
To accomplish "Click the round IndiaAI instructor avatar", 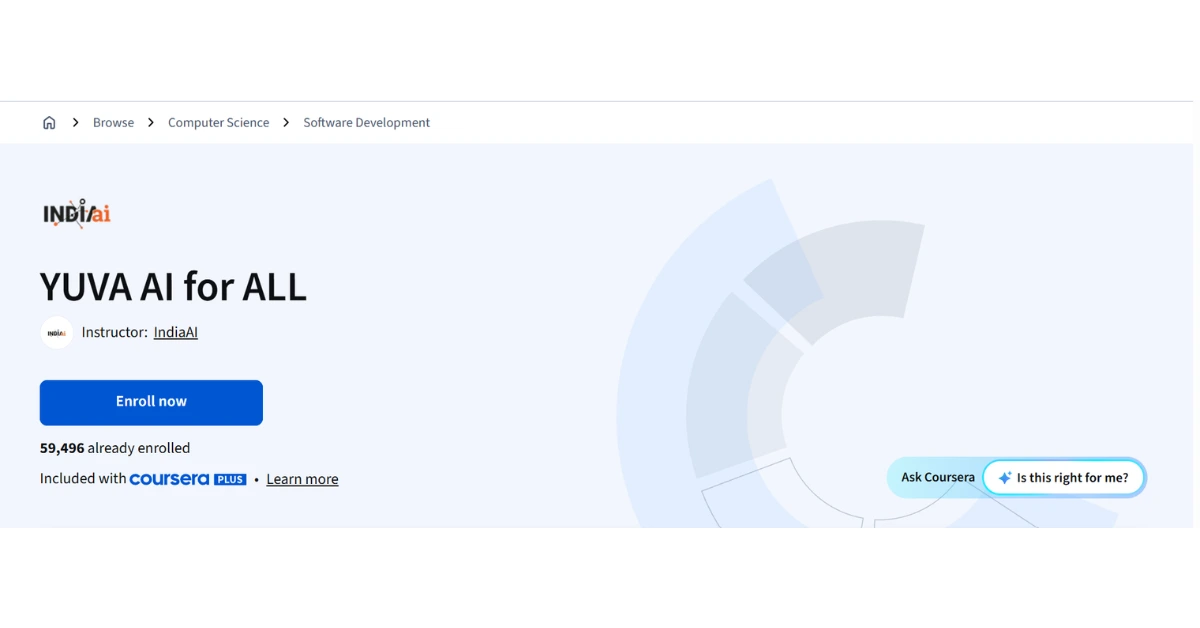I will pos(56,332).
